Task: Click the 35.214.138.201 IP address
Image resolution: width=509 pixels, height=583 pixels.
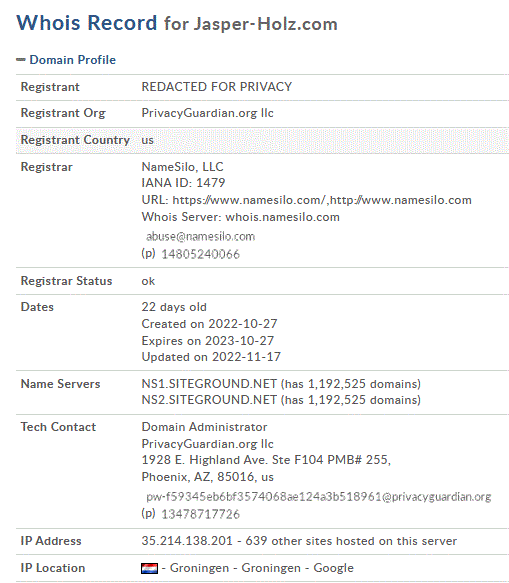Action: coord(187,541)
